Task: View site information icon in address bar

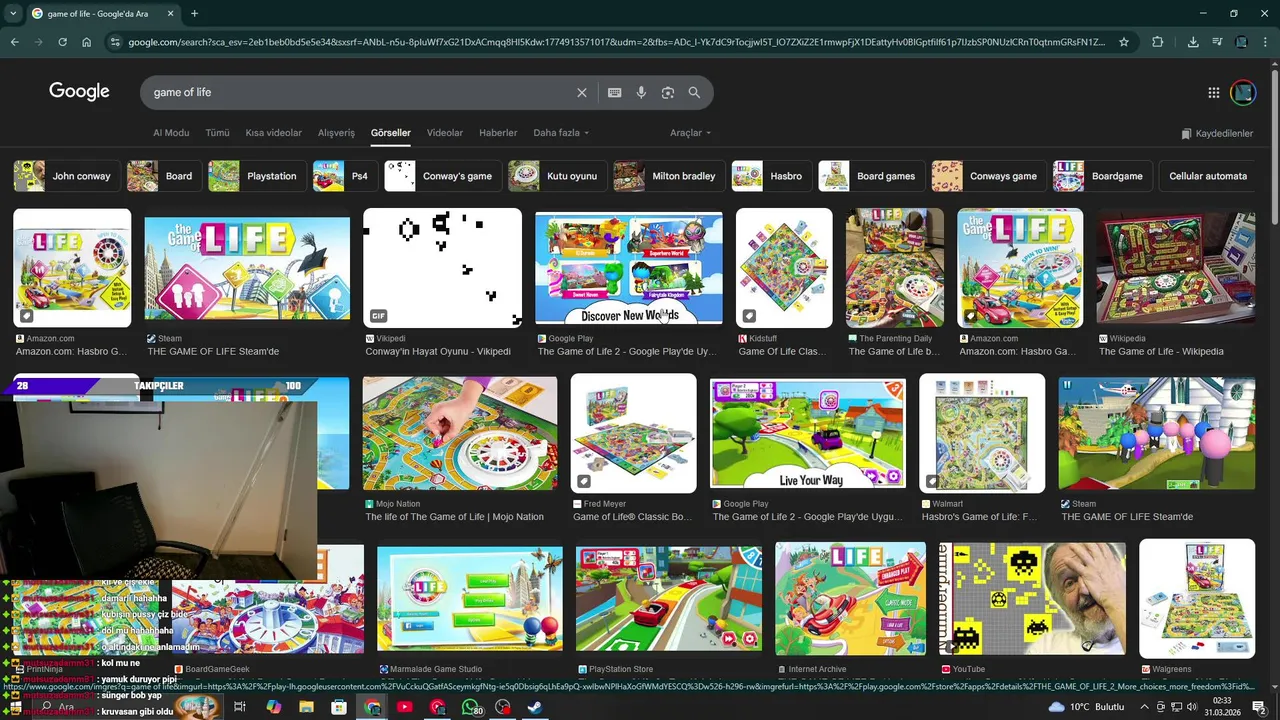Action: coord(115,42)
